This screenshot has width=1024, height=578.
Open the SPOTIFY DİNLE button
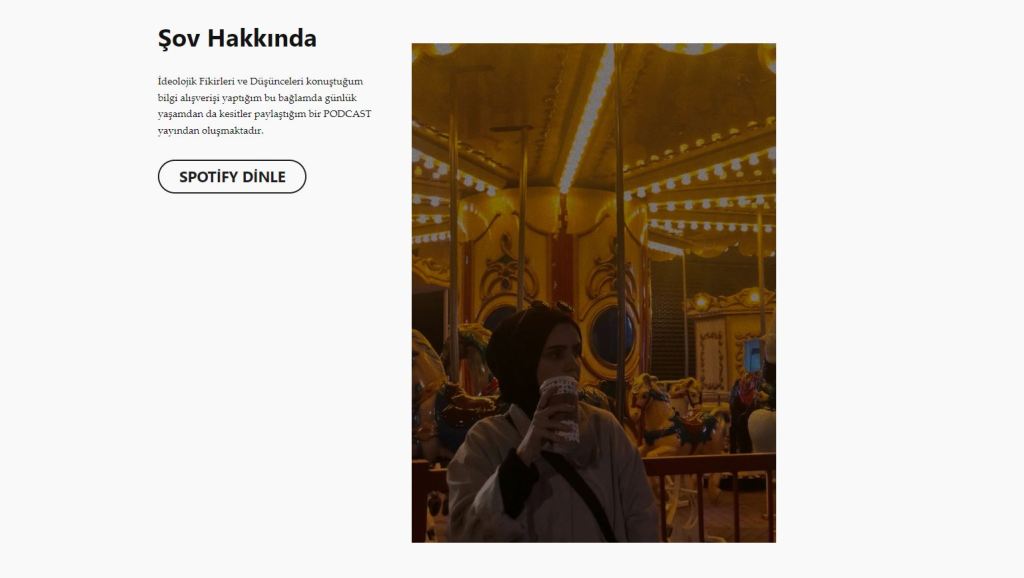click(232, 176)
